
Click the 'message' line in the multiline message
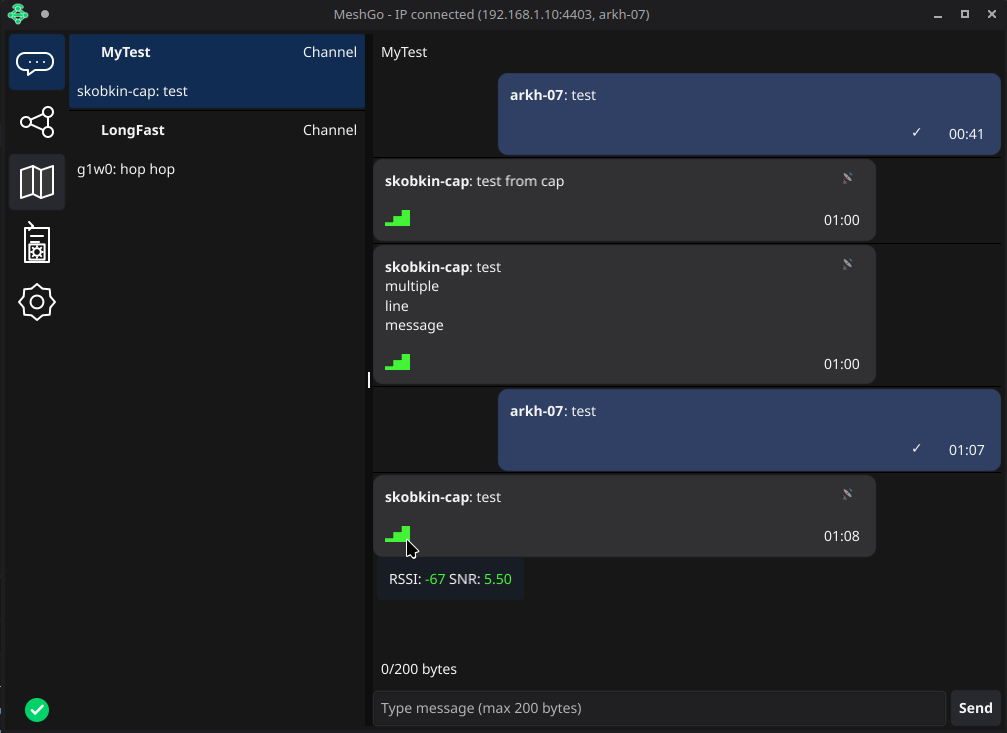[414, 325]
